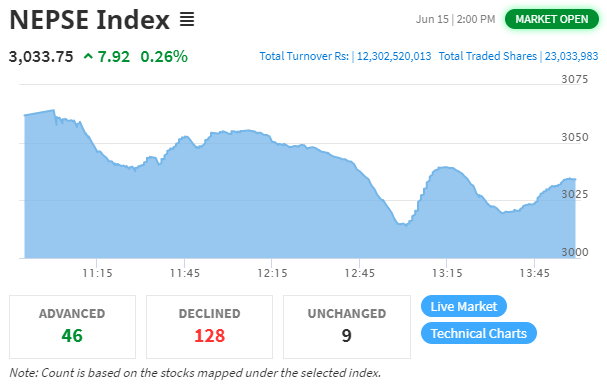Click the 13:45 time axis marker
Viewport: 607px width, 390px height.
click(x=534, y=273)
